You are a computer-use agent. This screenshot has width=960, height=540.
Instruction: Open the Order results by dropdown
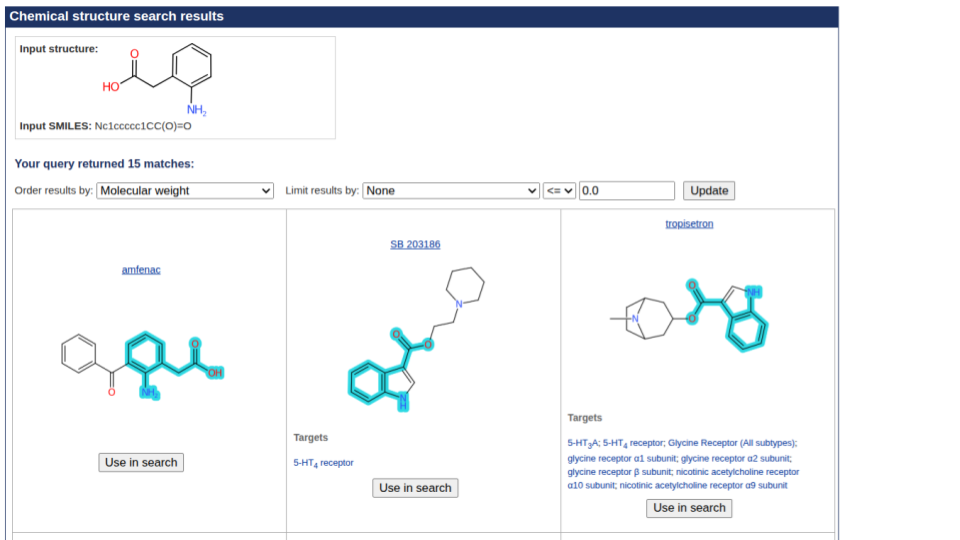pos(185,191)
